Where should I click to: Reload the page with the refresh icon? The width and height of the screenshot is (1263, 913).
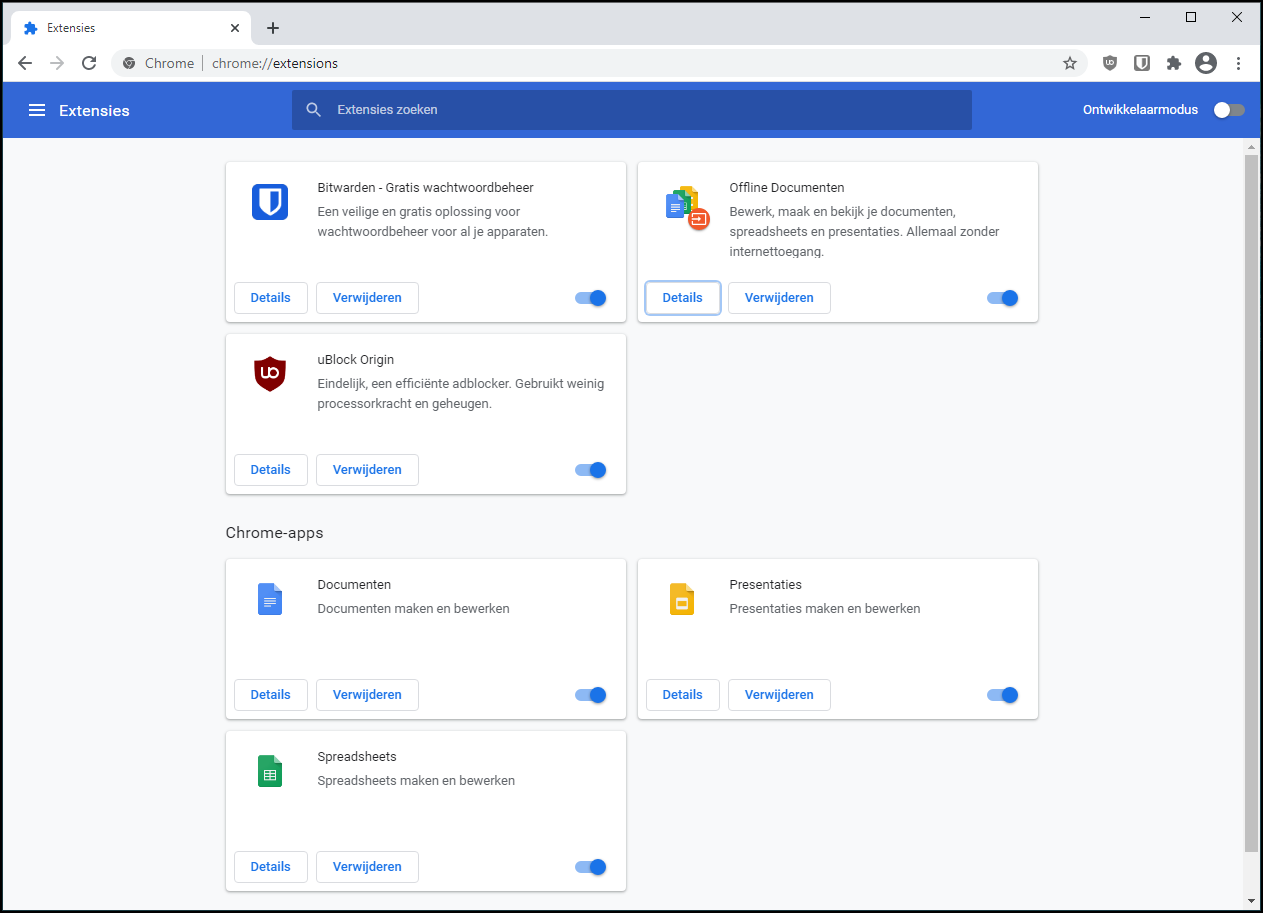[89, 63]
